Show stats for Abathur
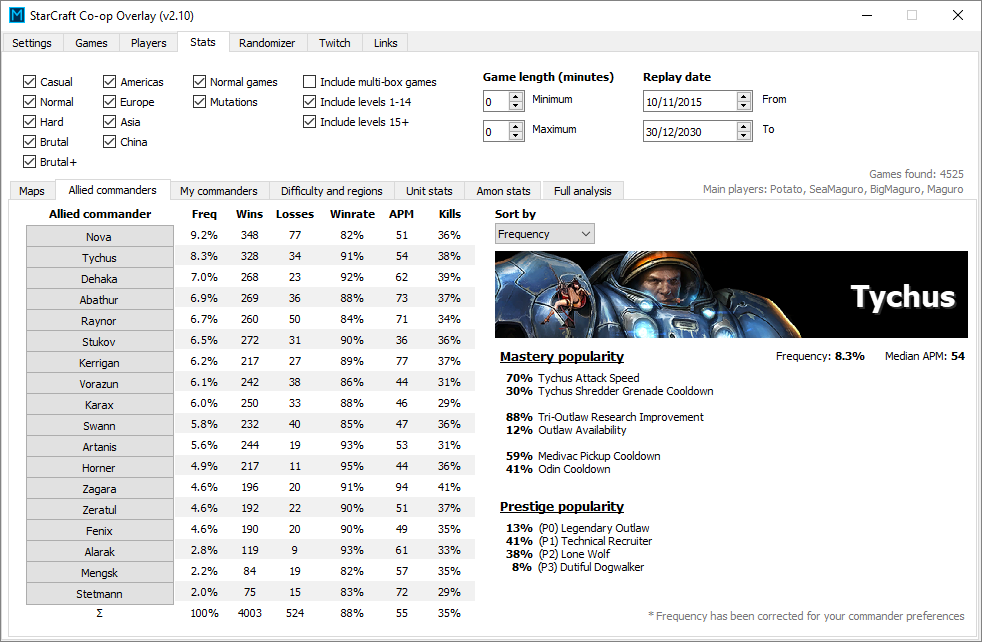The image size is (982, 642). 100,299
